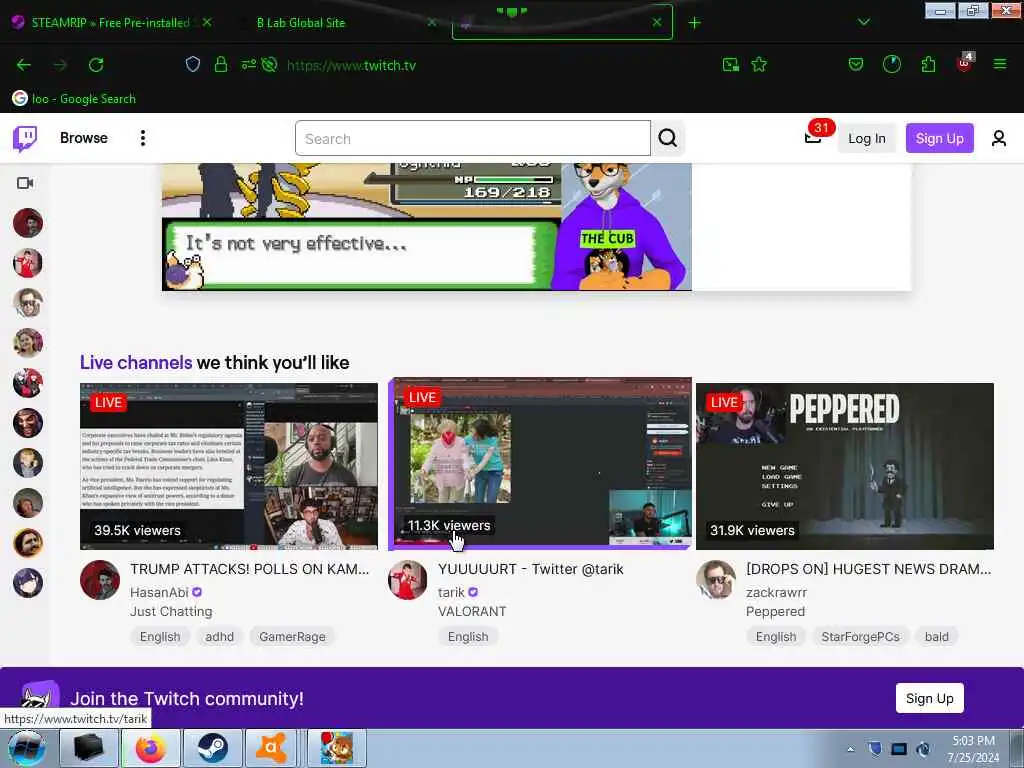Open Steam from the taskbar
Image resolution: width=1024 pixels, height=768 pixels.
(x=212, y=748)
